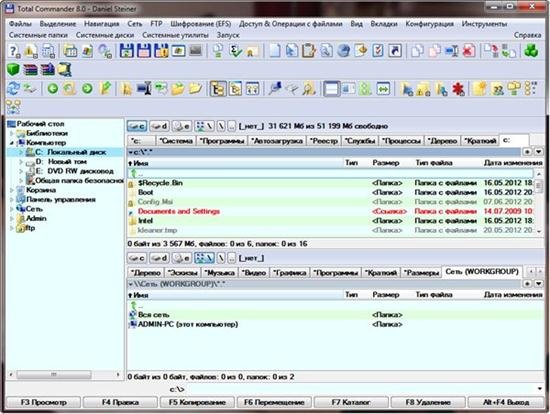This screenshot has width=550, height=414.
Task: Open the Файлы menu
Action: pyautogui.click(x=20, y=24)
